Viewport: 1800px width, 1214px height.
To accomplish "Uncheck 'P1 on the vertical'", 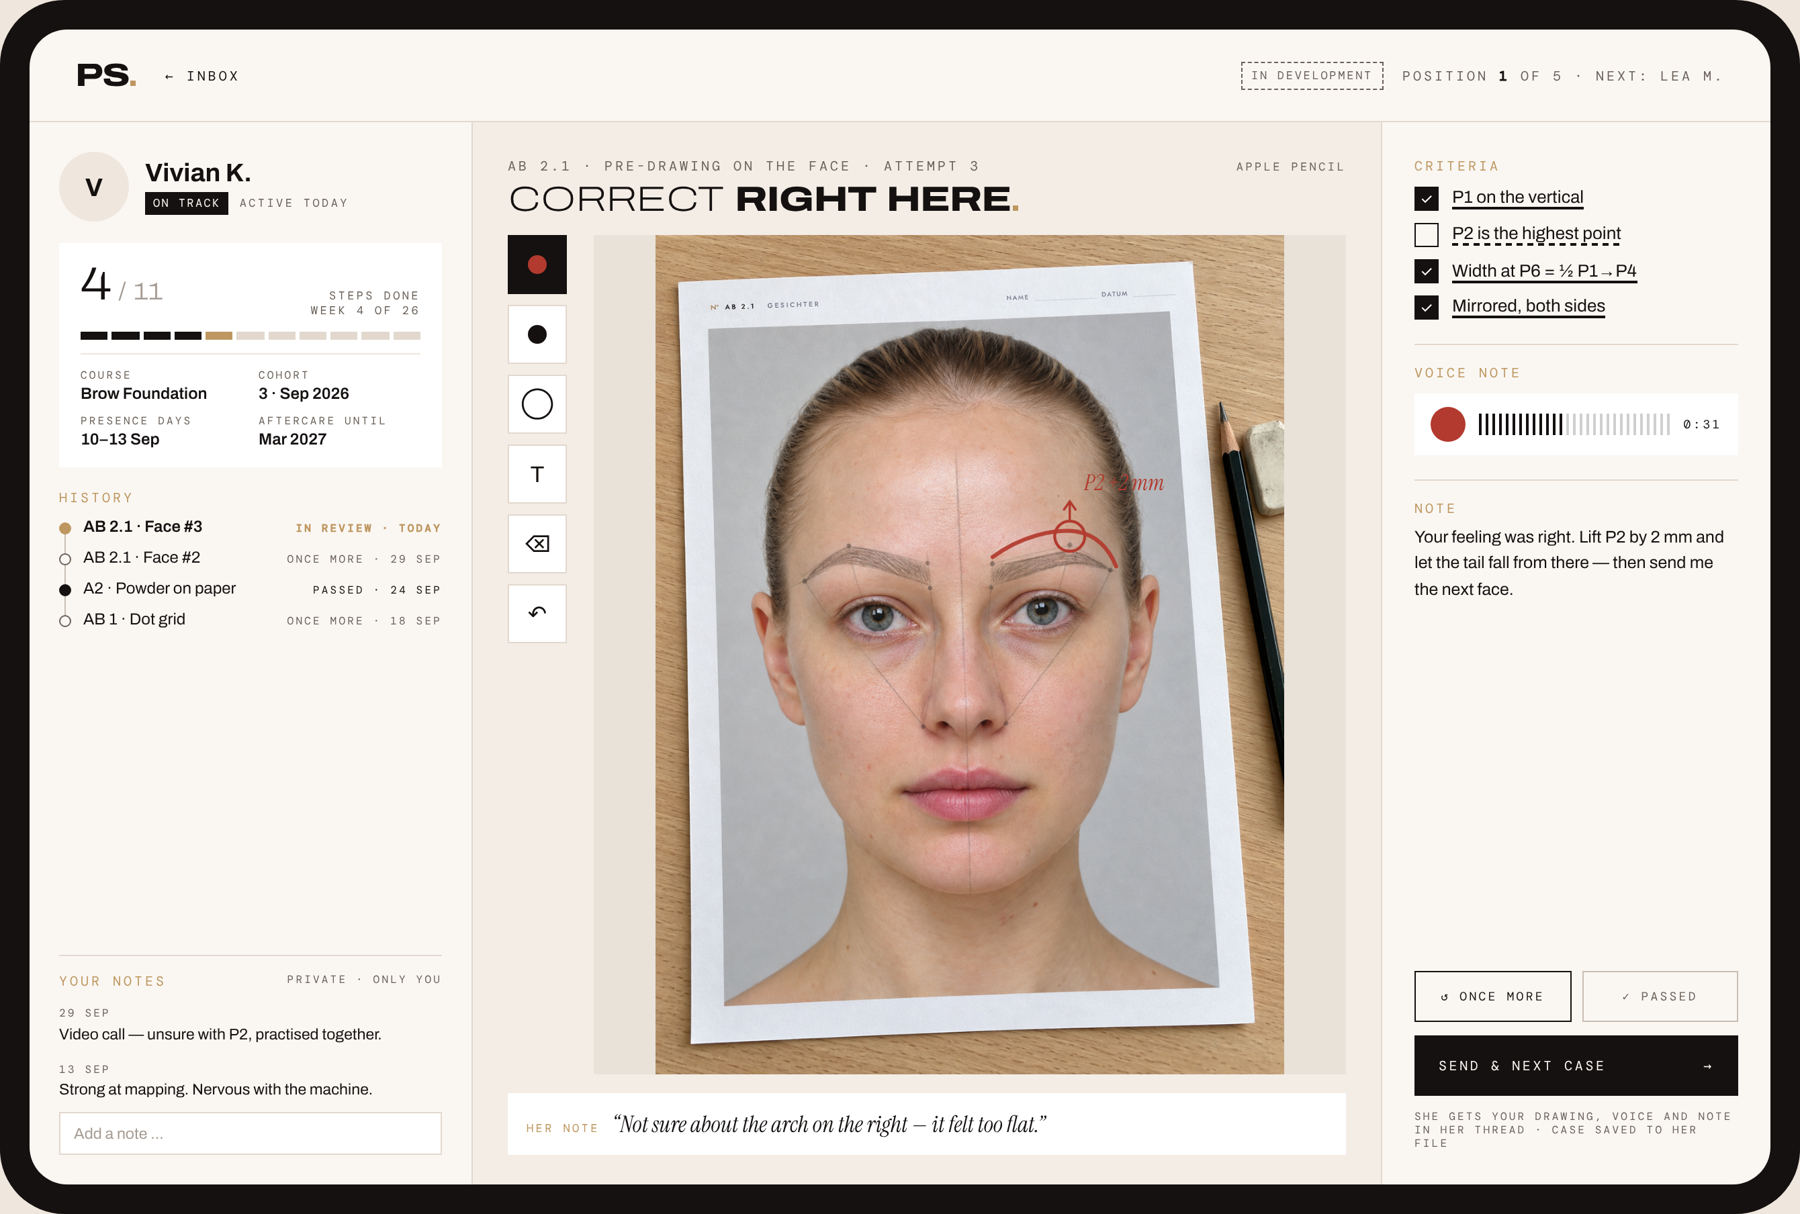I will tap(1426, 198).
